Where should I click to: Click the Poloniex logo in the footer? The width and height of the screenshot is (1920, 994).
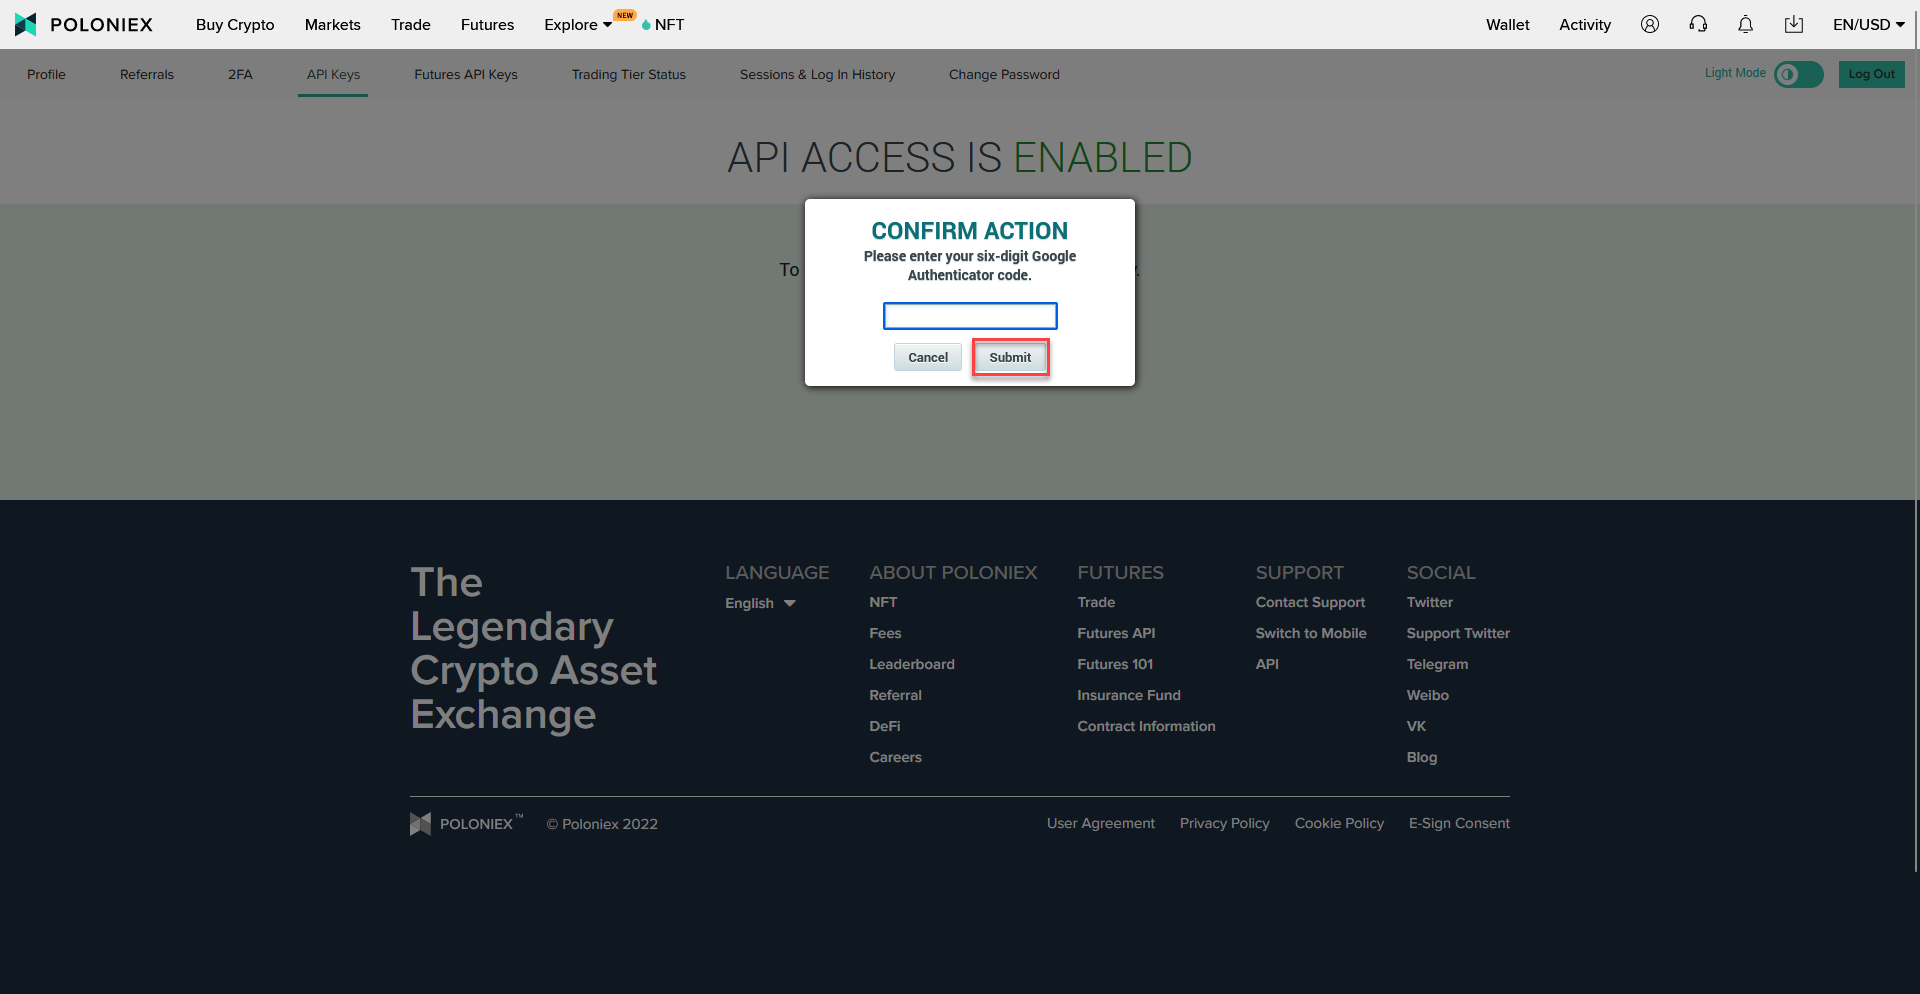coord(466,823)
